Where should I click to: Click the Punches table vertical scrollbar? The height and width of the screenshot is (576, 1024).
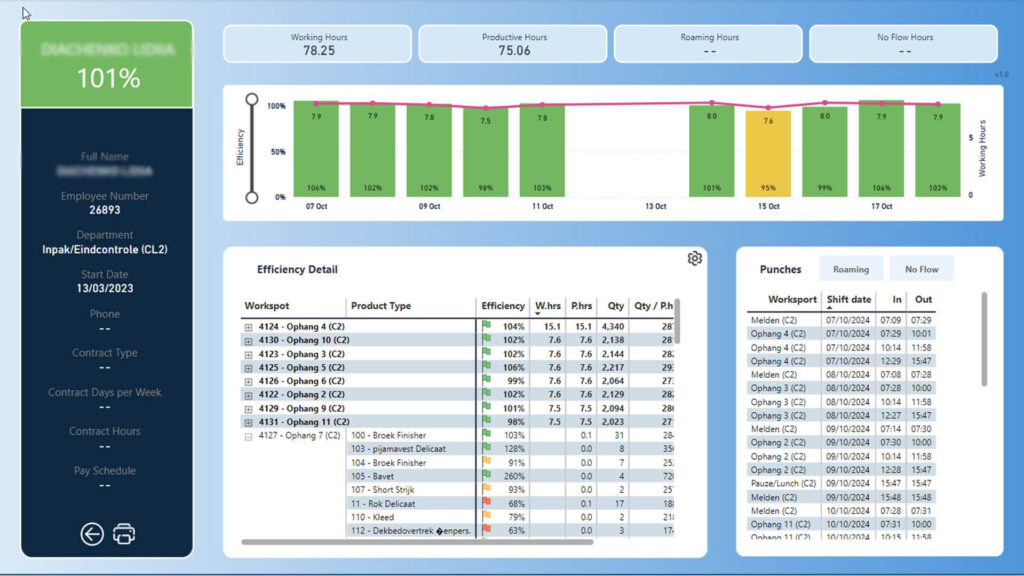(984, 340)
